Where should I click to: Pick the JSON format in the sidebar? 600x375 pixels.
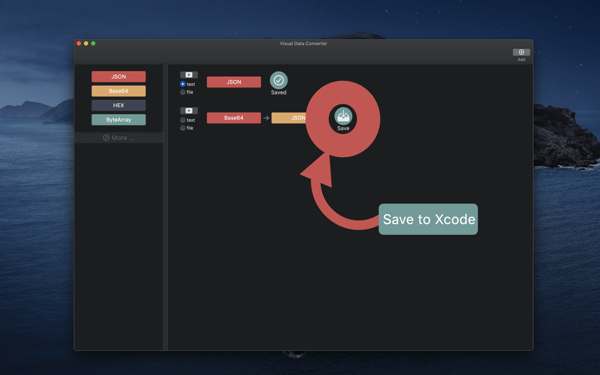[119, 77]
